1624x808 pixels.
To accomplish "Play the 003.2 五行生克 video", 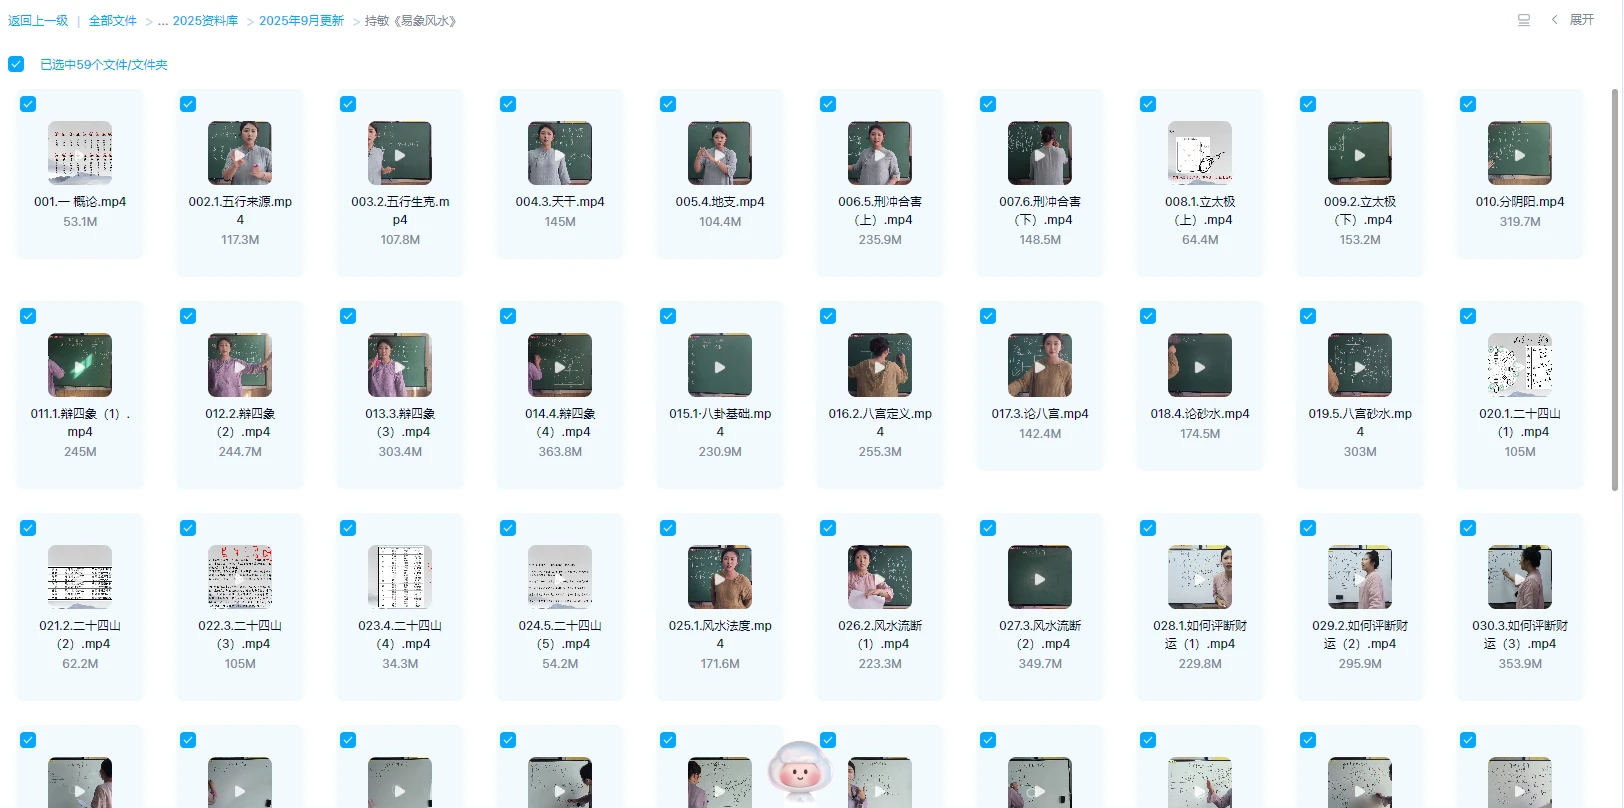I will (400, 154).
